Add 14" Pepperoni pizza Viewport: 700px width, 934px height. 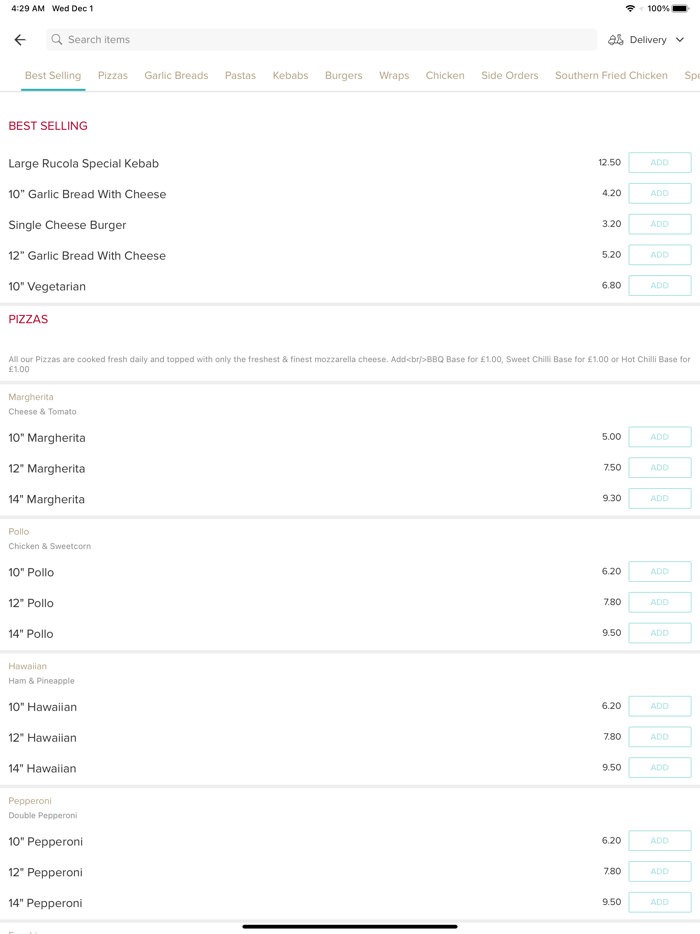click(x=659, y=902)
